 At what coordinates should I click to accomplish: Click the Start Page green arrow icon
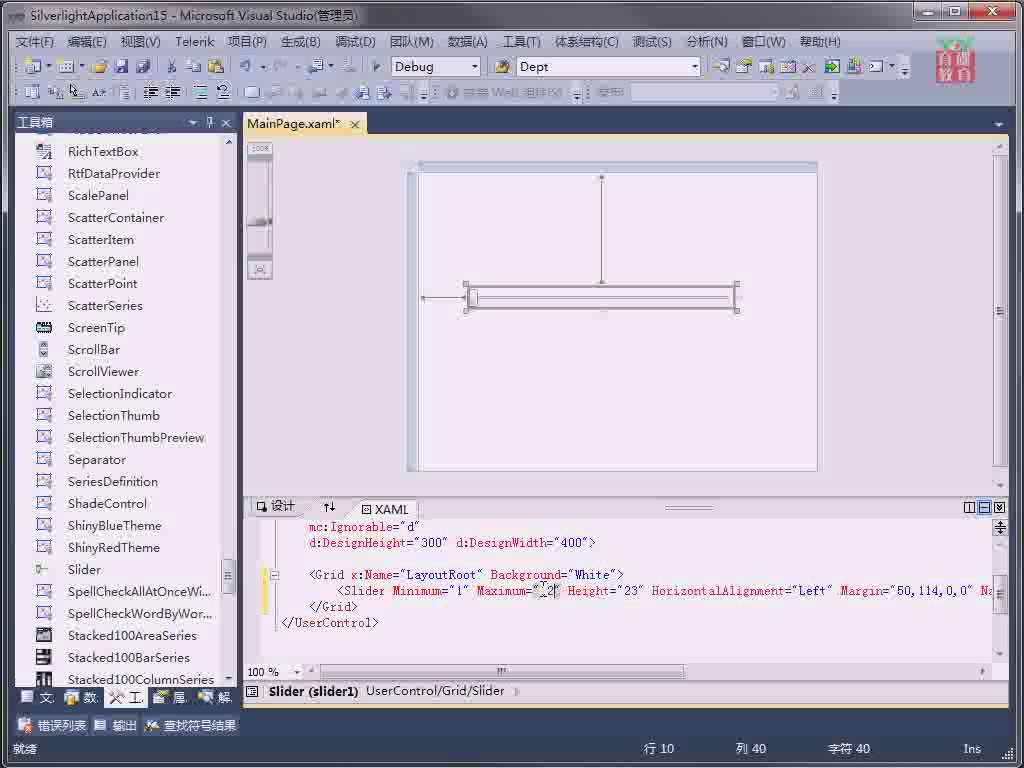(x=831, y=66)
